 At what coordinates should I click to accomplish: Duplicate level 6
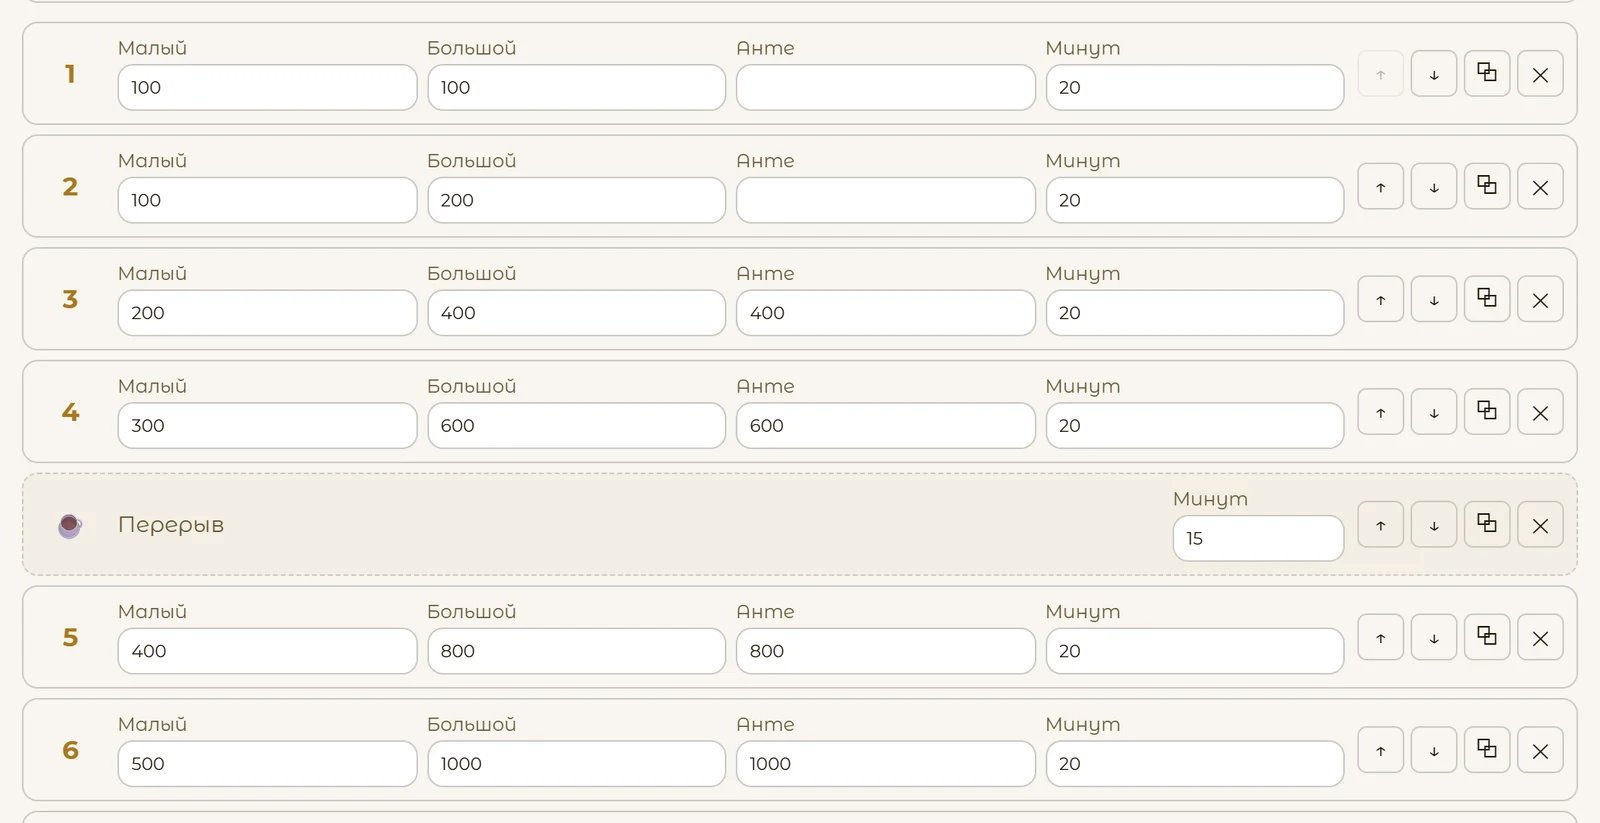click(x=1487, y=751)
